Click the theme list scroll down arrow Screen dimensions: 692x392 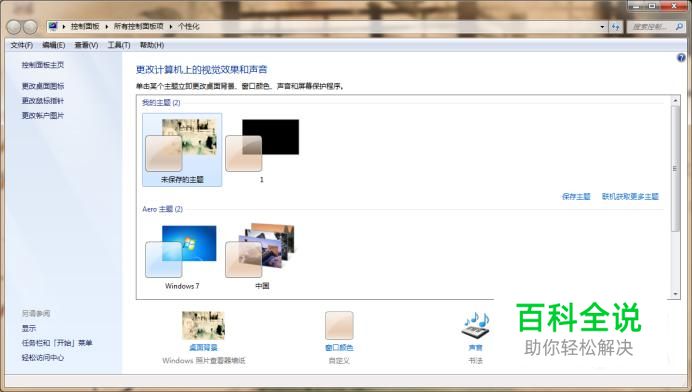click(675, 294)
